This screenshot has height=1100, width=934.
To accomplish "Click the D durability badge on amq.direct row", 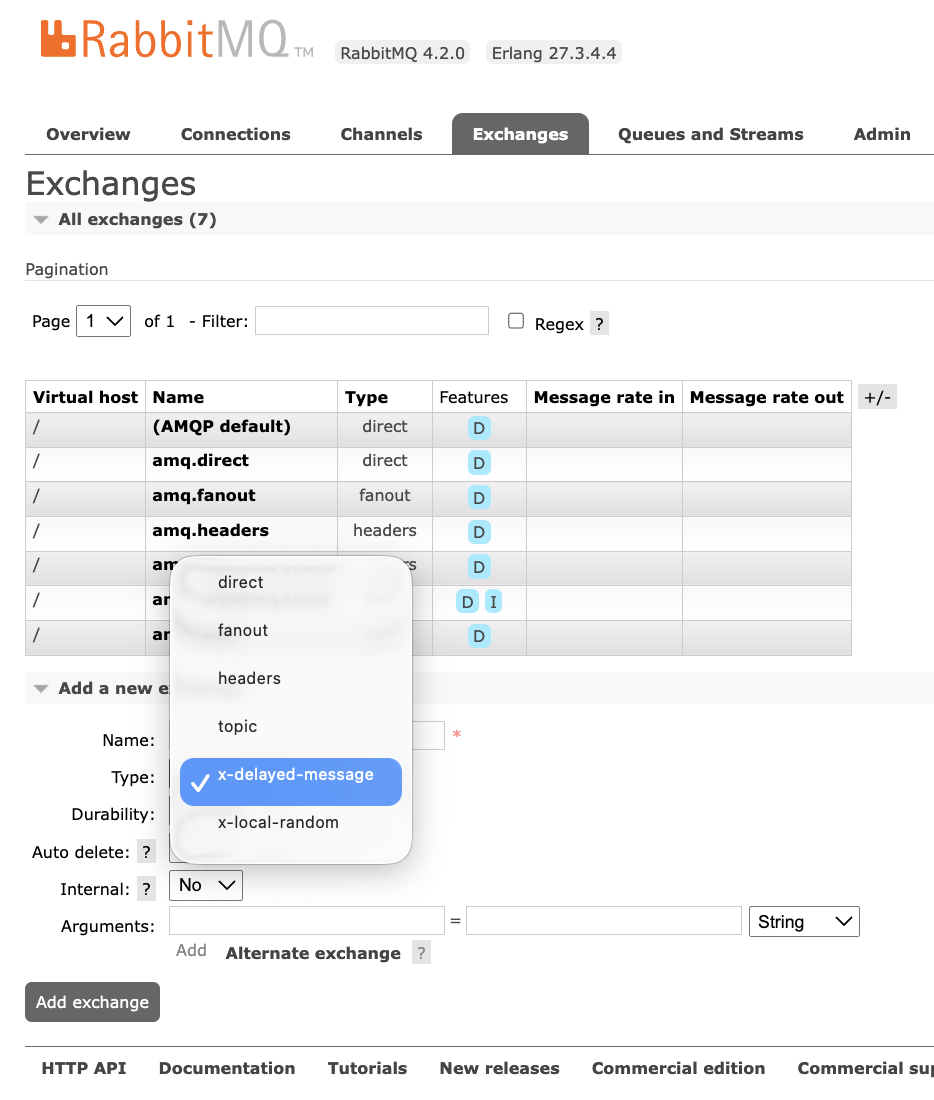I will 477,462.
